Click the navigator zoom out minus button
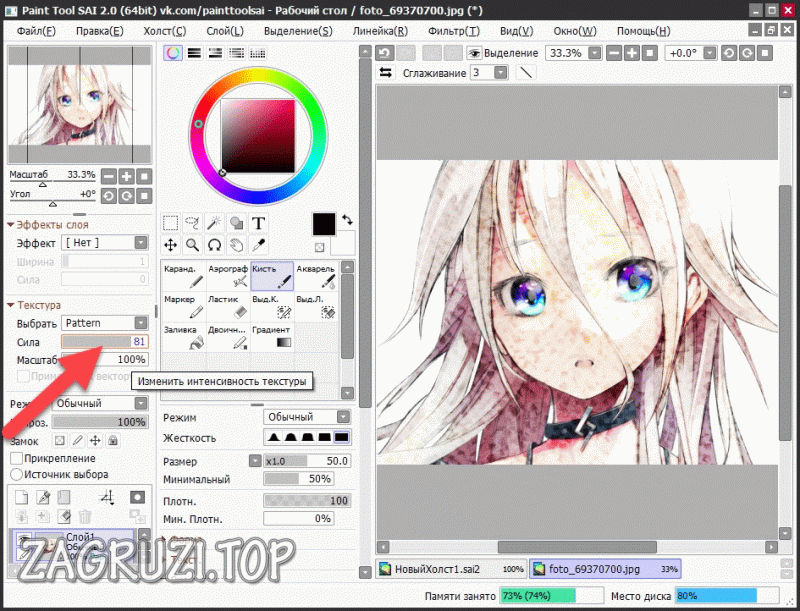The image size is (800, 611). (109, 176)
